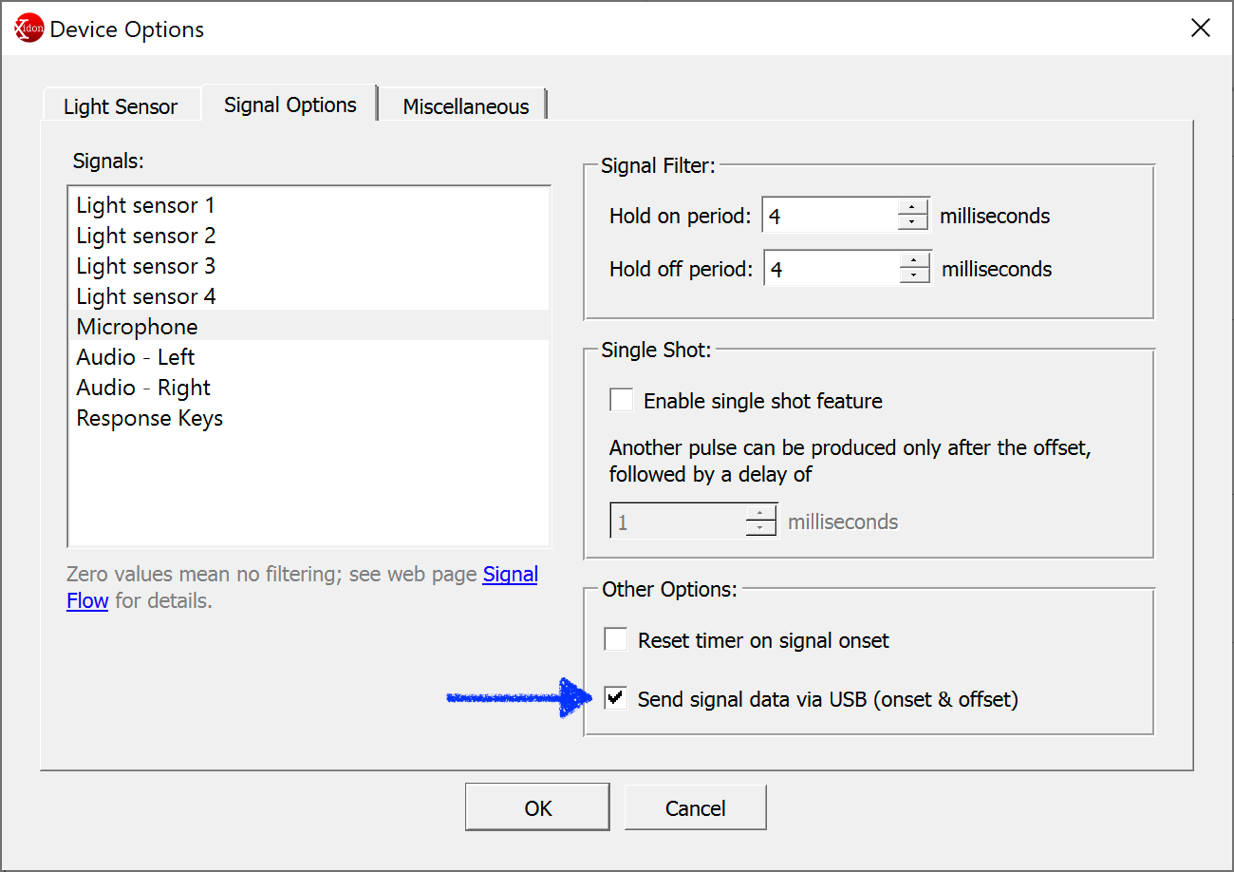
Task: Select the Signal Options tab
Action: [x=290, y=105]
